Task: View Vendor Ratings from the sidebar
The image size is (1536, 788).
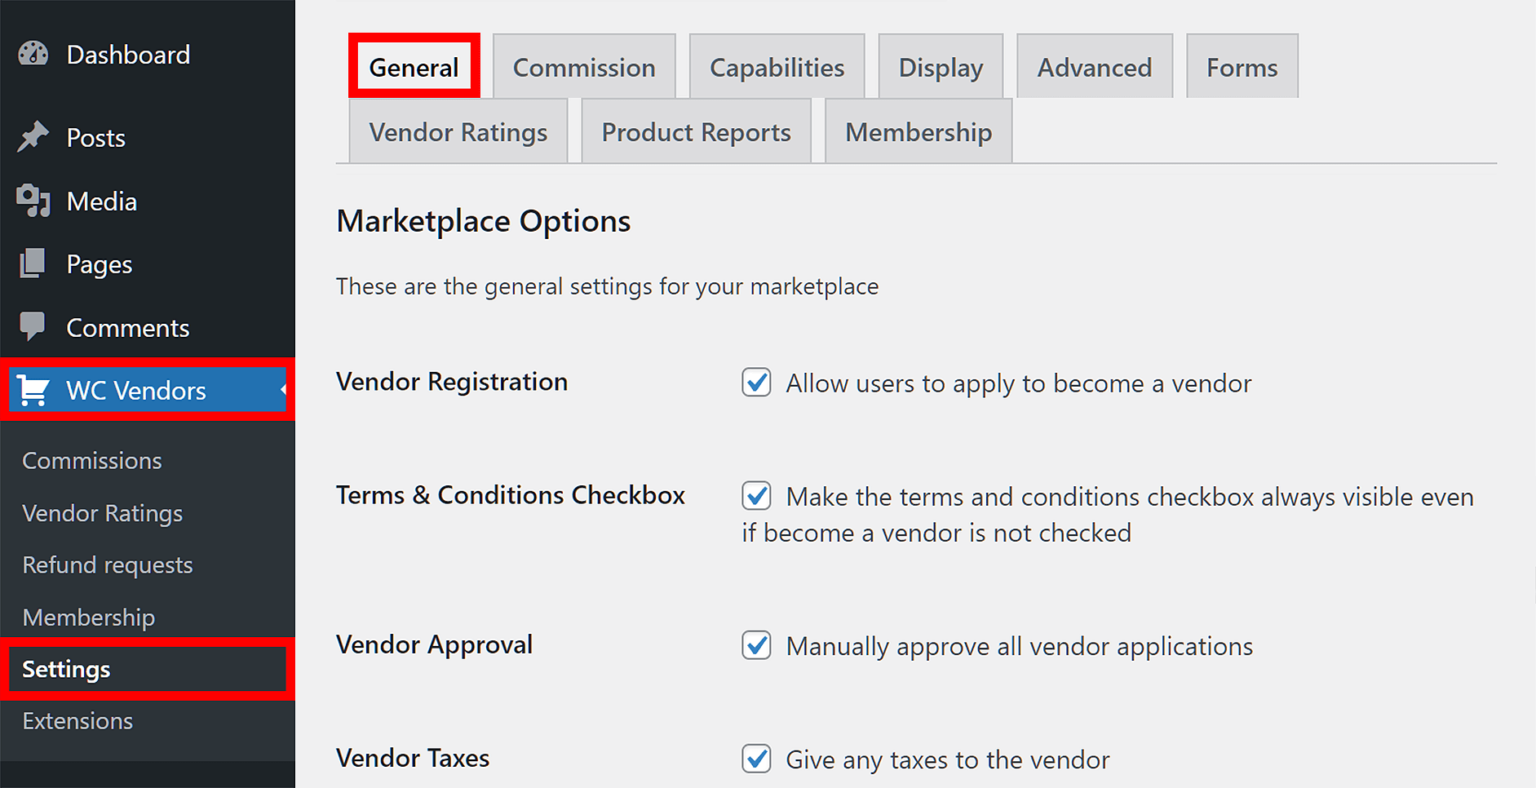Action: click(101, 513)
